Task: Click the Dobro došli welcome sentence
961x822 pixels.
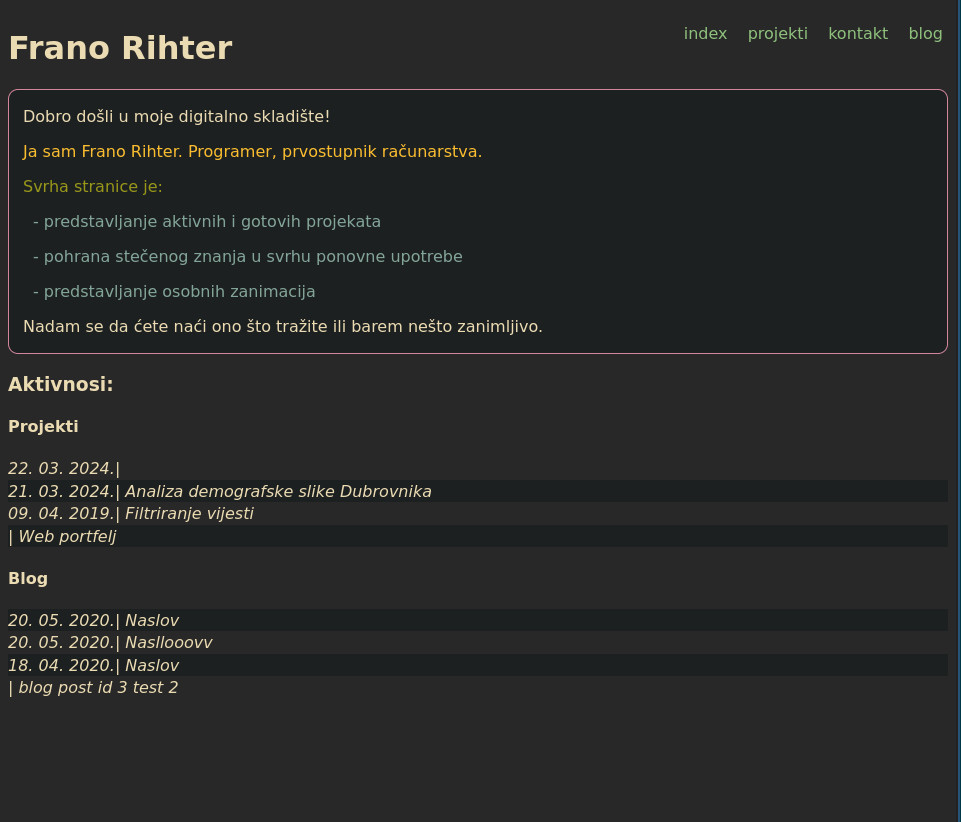Action: point(176,117)
